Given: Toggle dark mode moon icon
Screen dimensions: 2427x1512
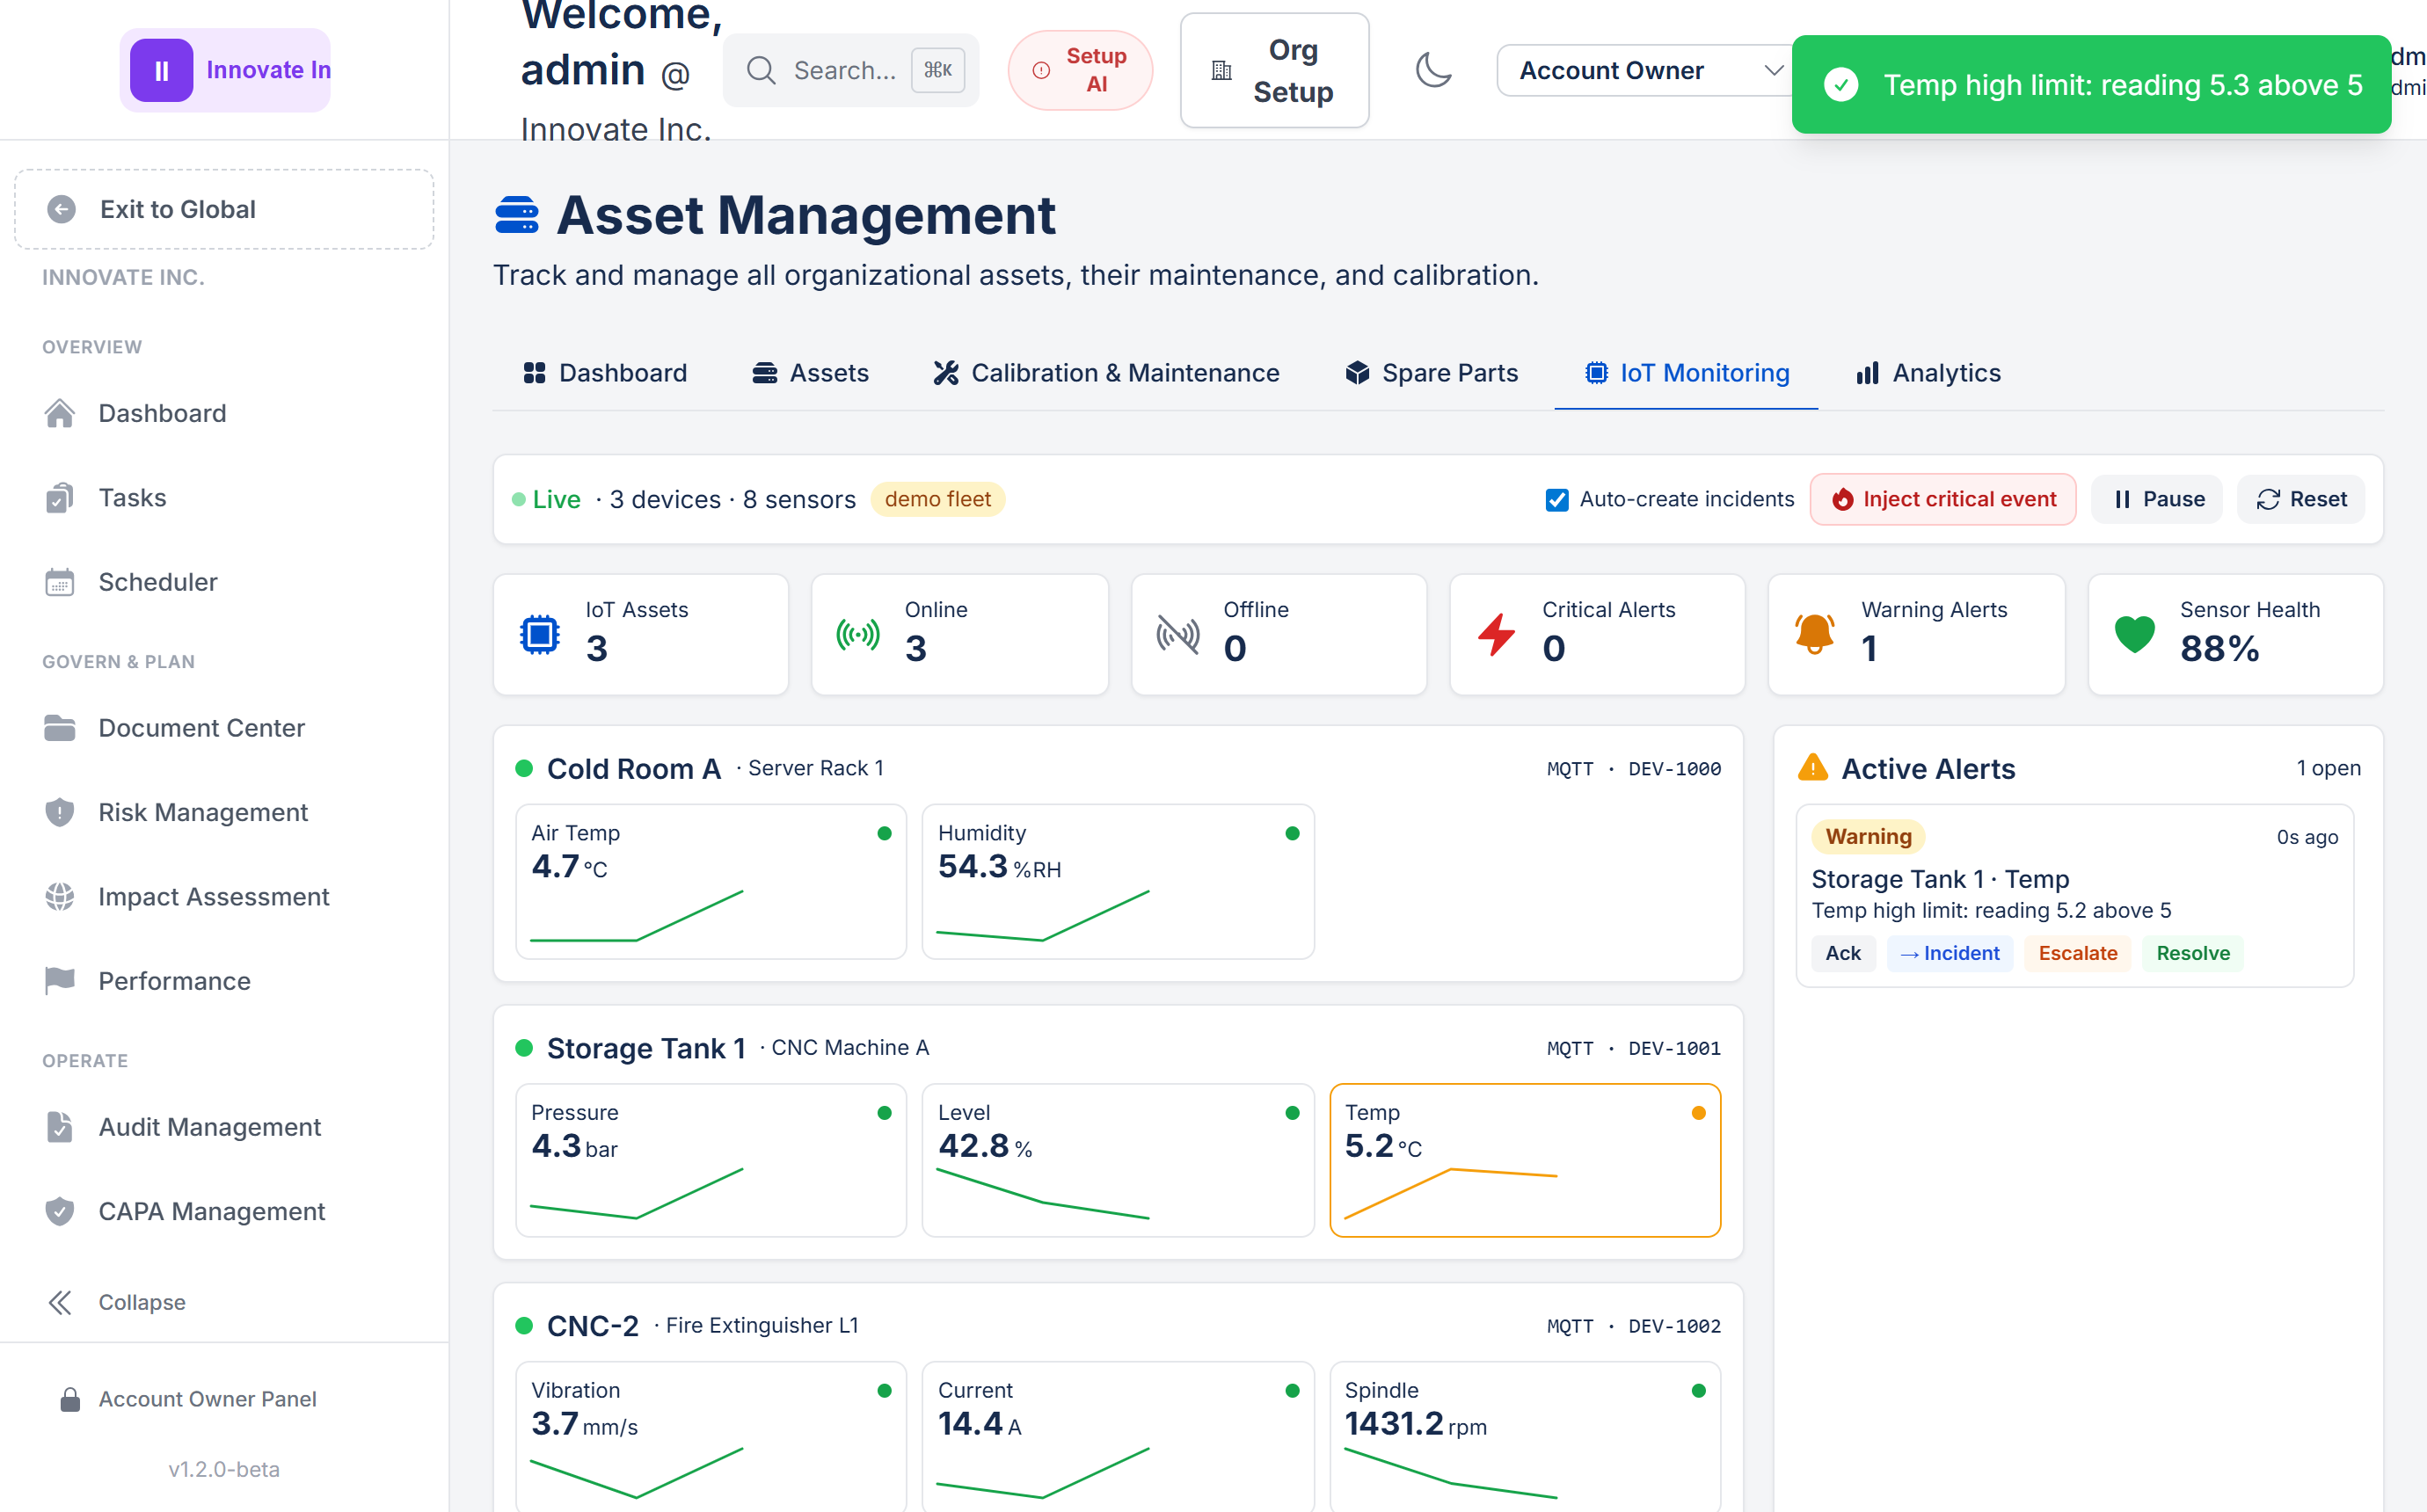Looking at the screenshot, I should click(1433, 70).
